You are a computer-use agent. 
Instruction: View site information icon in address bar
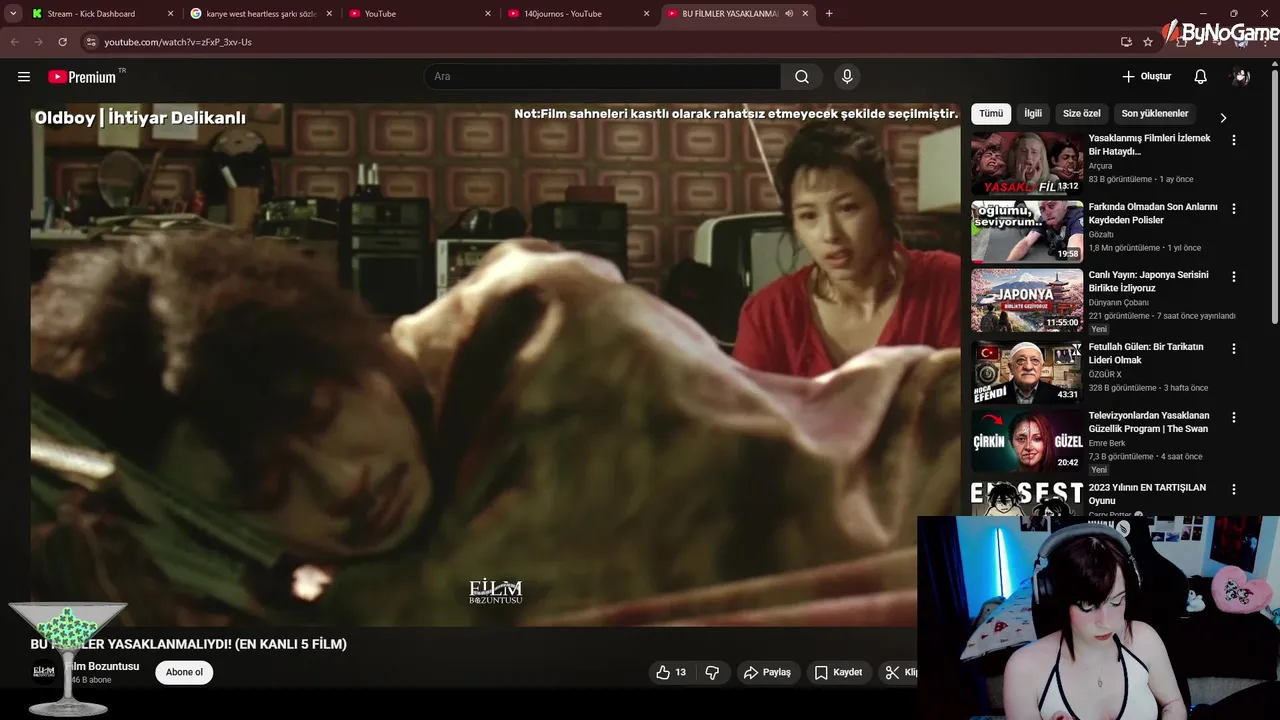[91, 42]
